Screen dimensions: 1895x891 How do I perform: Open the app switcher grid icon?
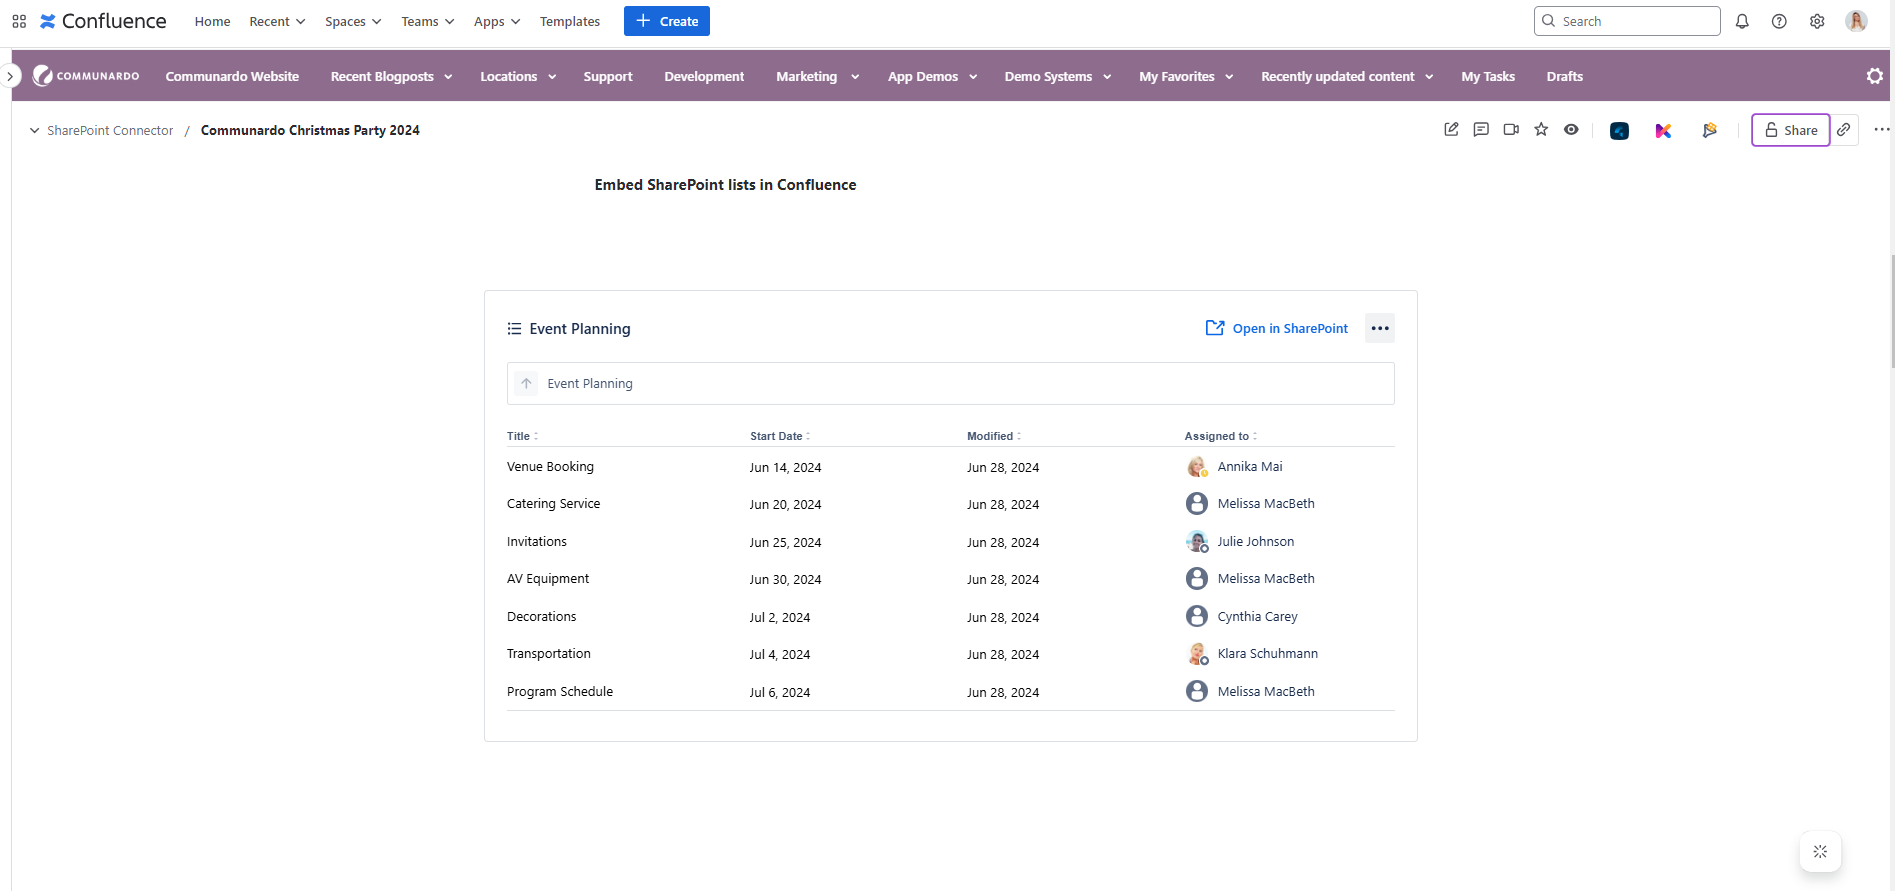coord(19,21)
